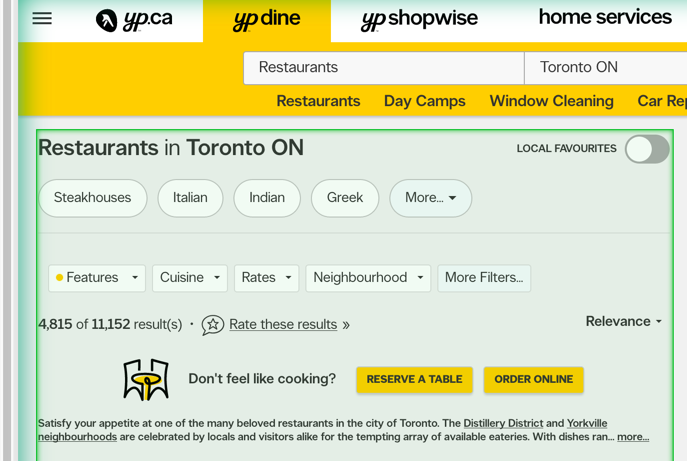
Task: Click the Restaurants in Toronto ON heading
Action: (x=171, y=148)
